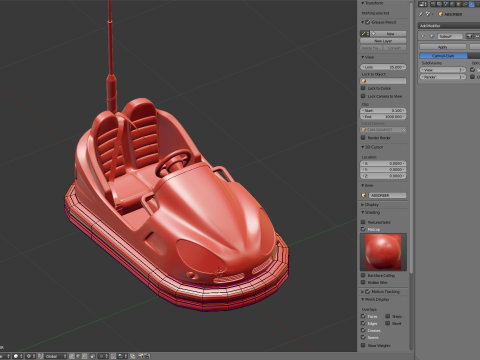Enable Show Weights checkbox
The image size is (480, 360).
coord(363,345)
